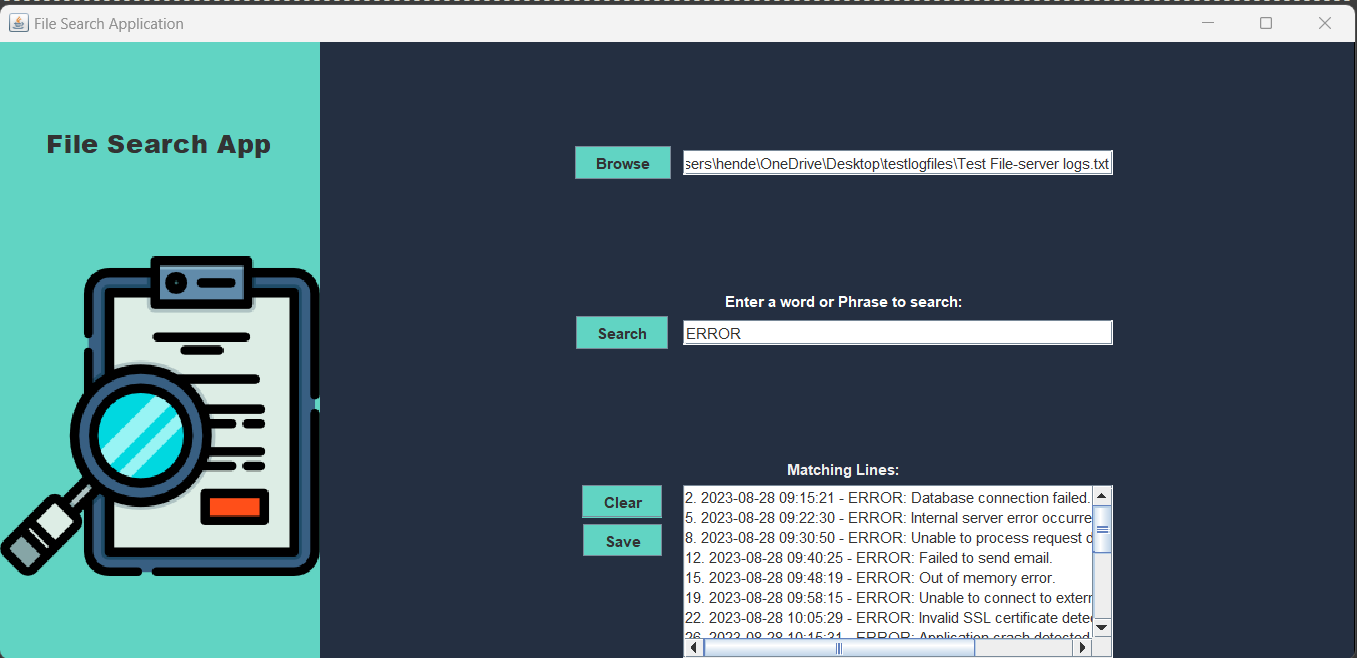The height and width of the screenshot is (658, 1357).
Task: Click the horizontal scrollbar right arrow
Action: 1082,647
